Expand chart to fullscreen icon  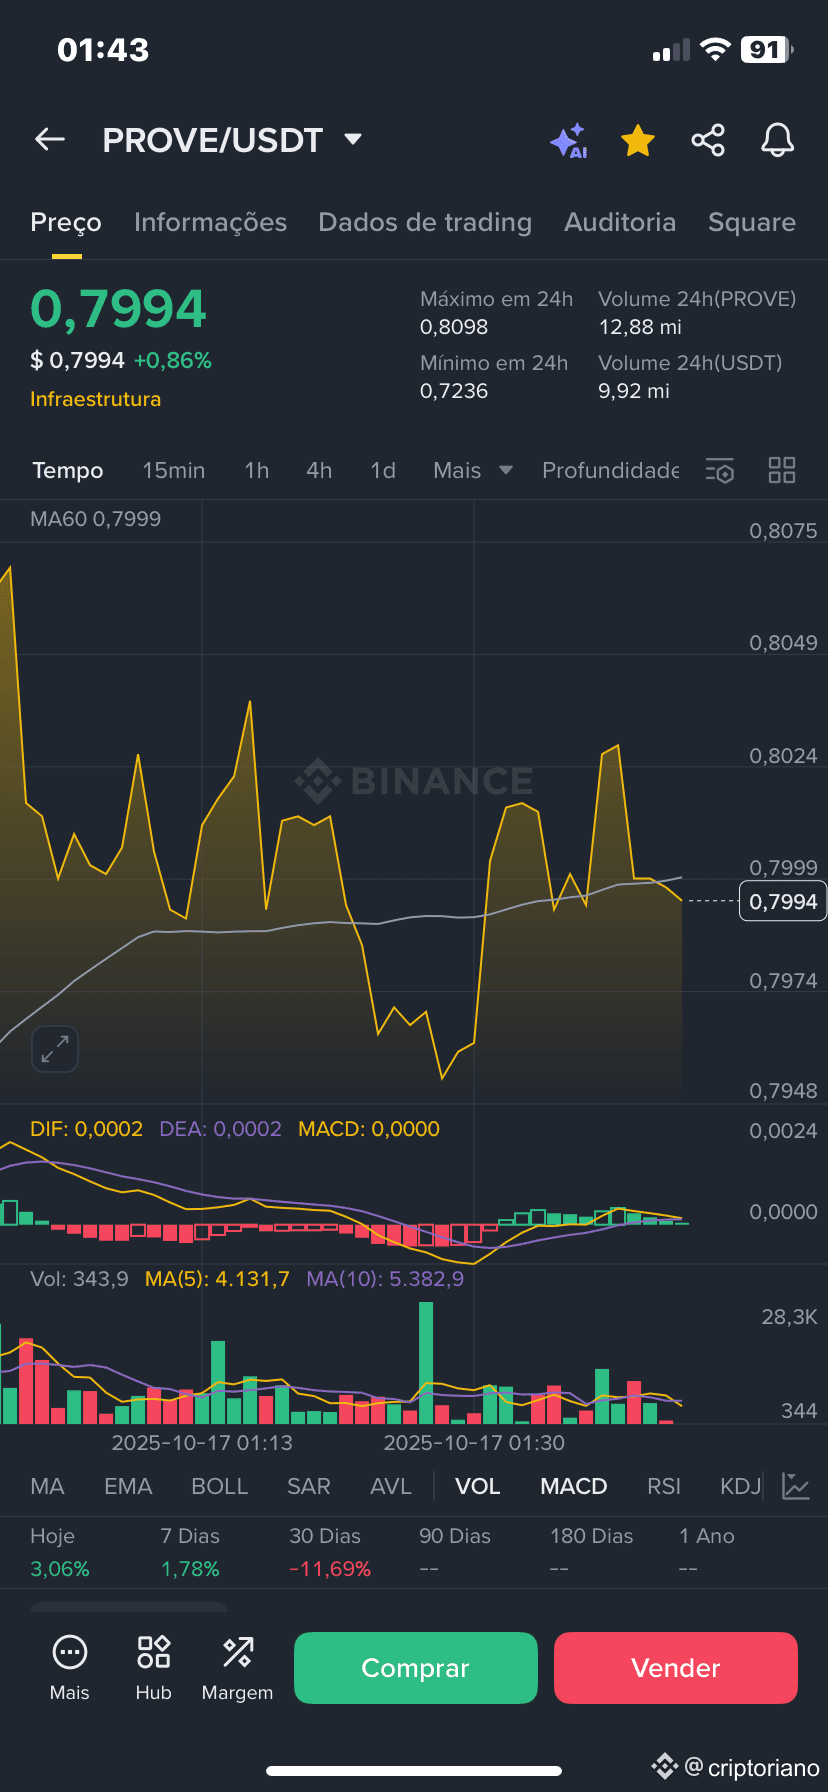55,1049
